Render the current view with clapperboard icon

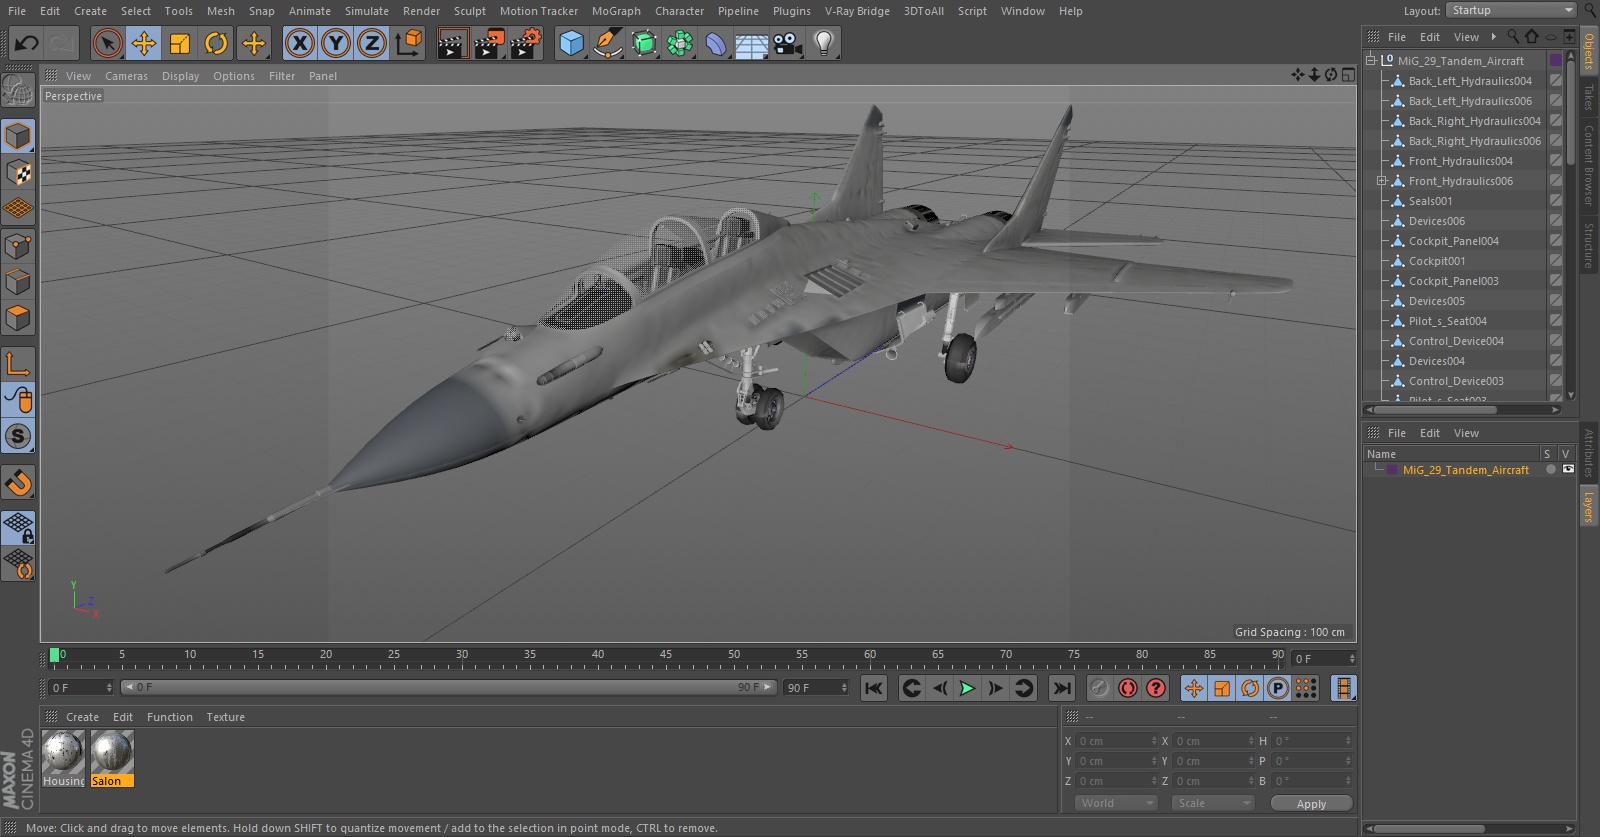452,43
